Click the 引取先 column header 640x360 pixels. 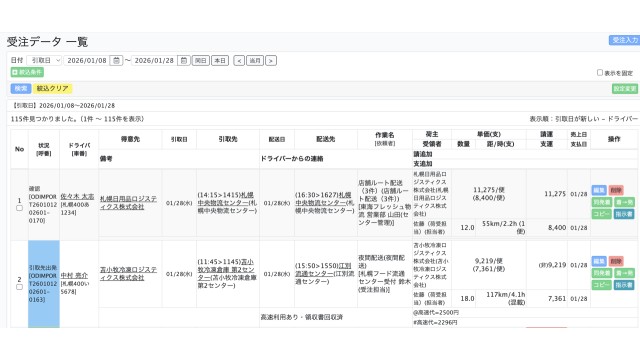point(228,139)
